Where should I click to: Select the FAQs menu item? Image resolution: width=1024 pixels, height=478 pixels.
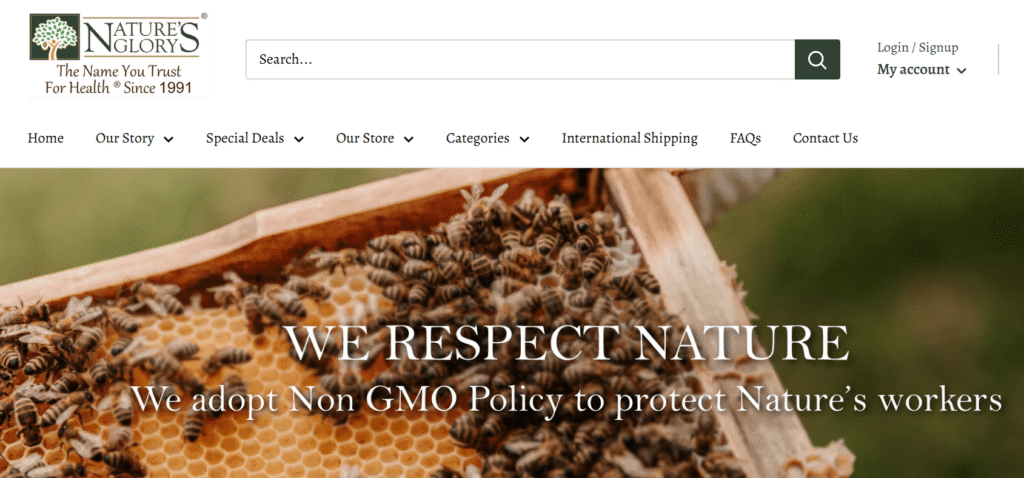click(x=745, y=138)
